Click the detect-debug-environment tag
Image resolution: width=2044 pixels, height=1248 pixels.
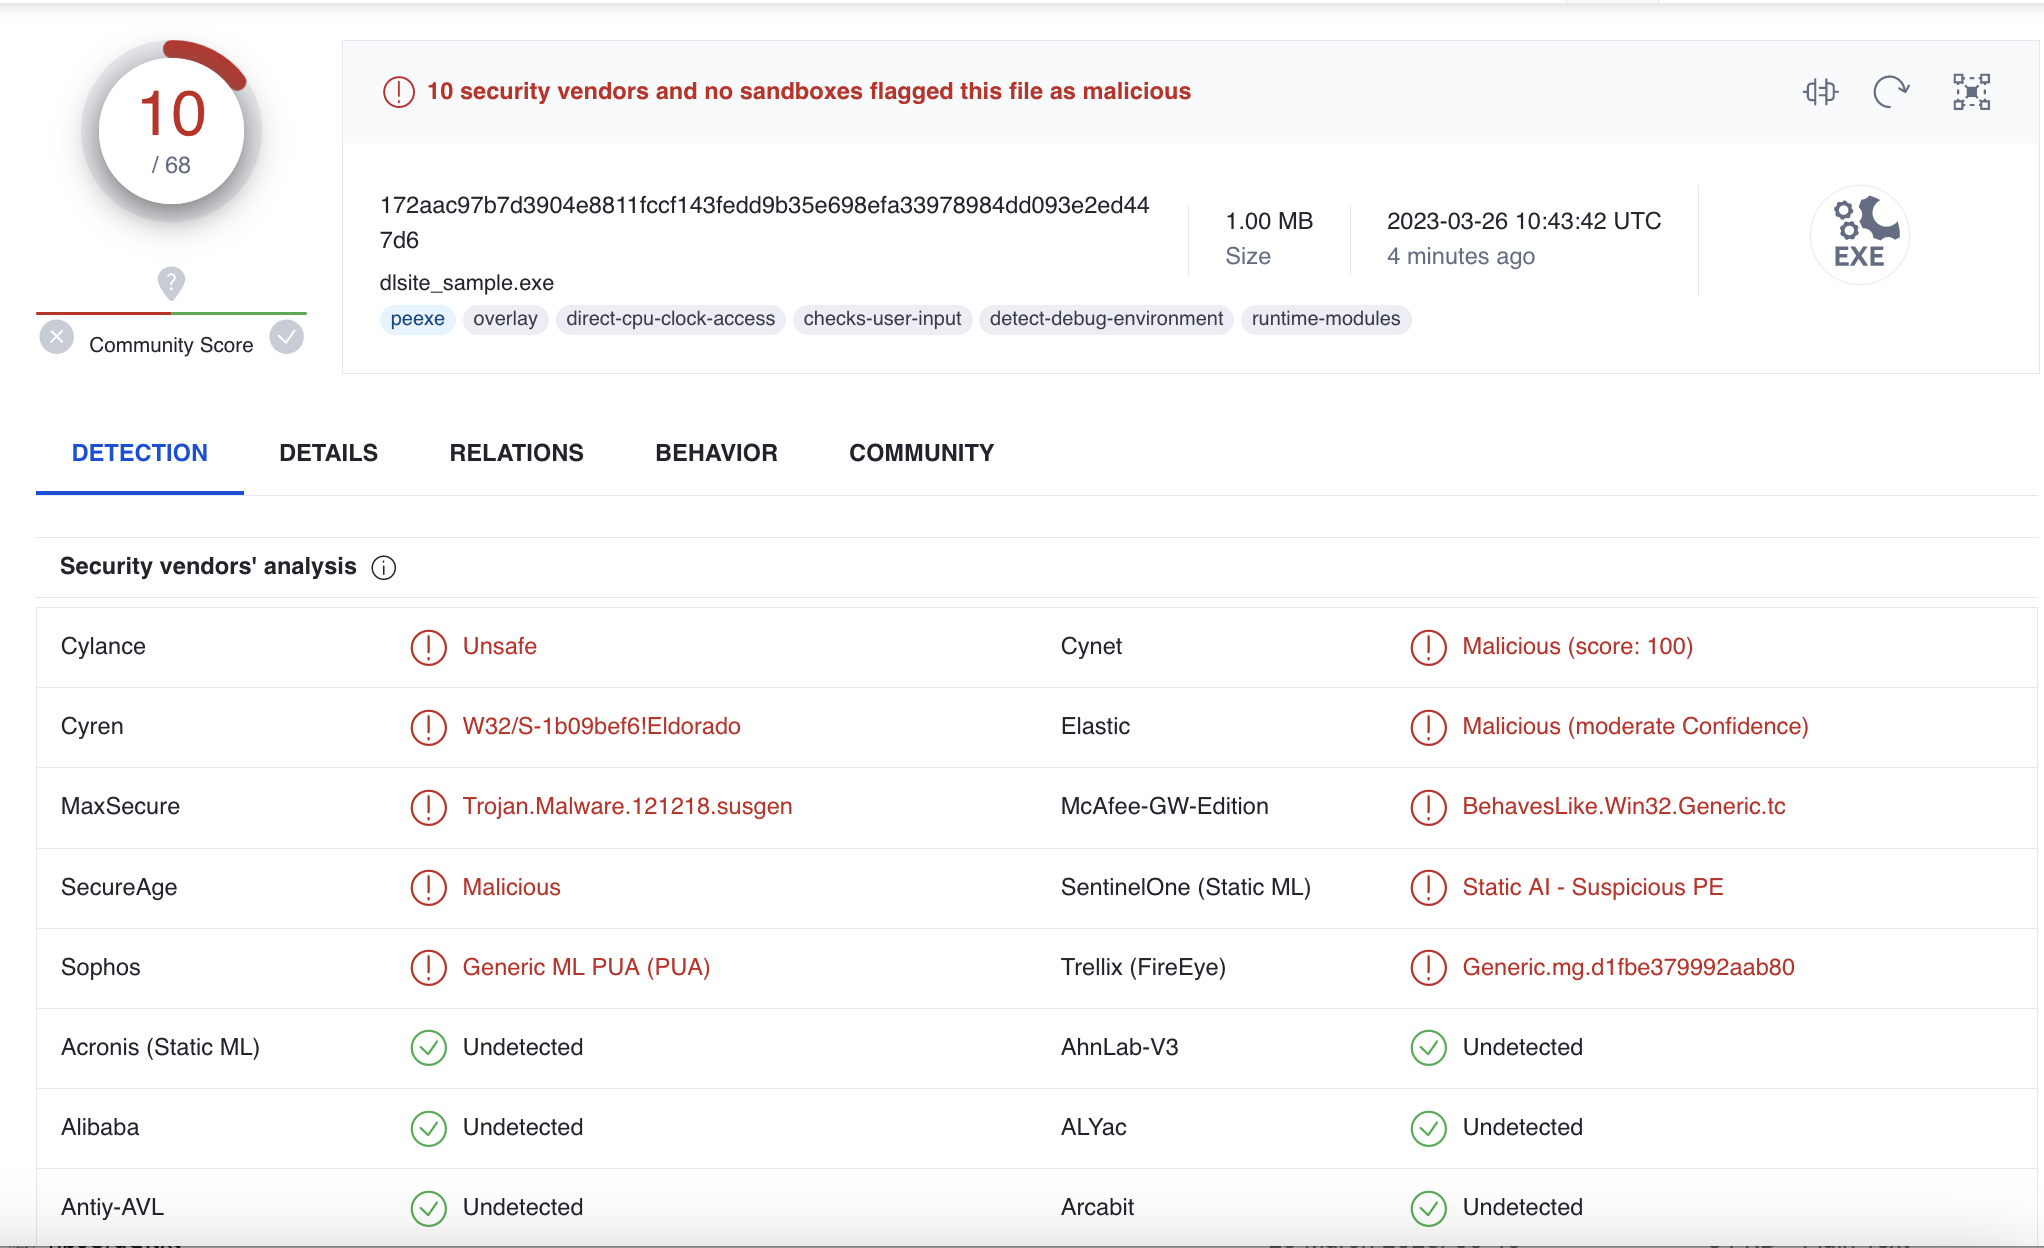(x=1106, y=319)
